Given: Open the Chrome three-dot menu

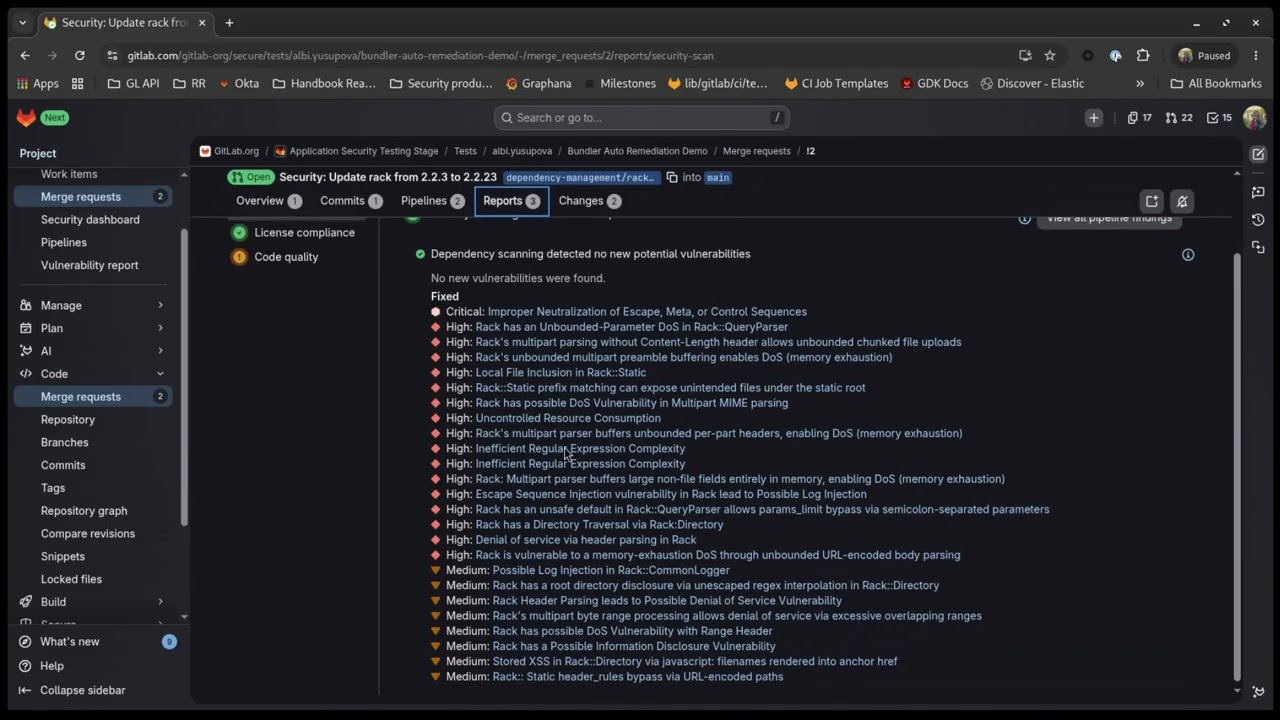Looking at the screenshot, I should [1256, 56].
